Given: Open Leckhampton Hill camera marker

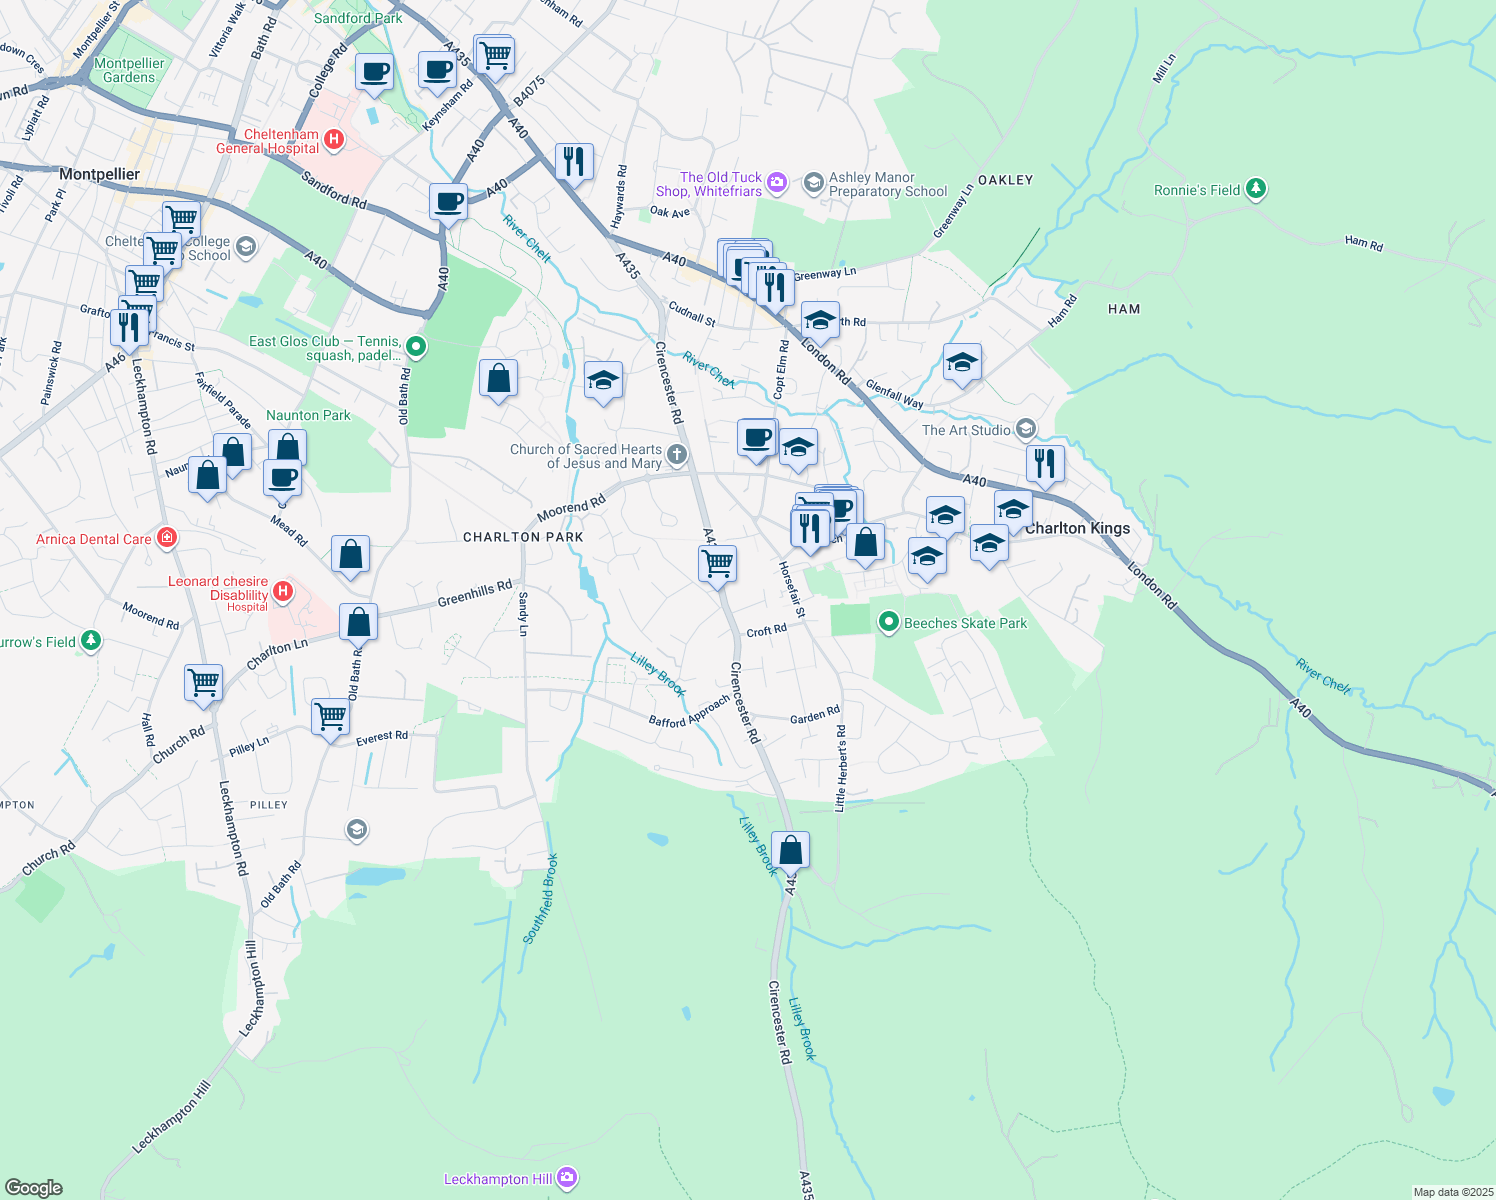Looking at the screenshot, I should [567, 1178].
